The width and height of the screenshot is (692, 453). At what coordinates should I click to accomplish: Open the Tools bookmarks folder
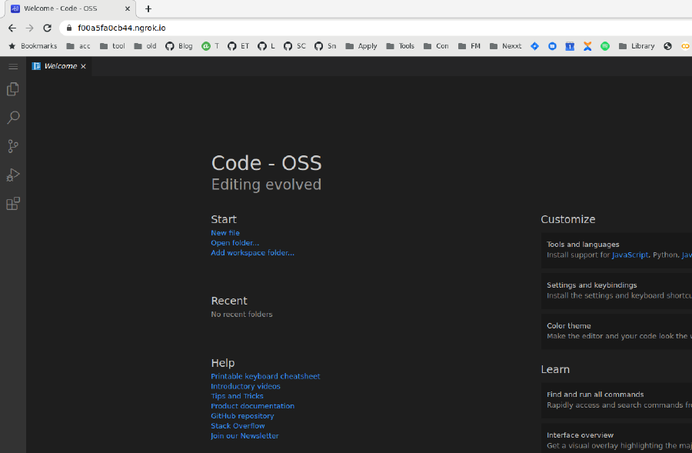400,46
